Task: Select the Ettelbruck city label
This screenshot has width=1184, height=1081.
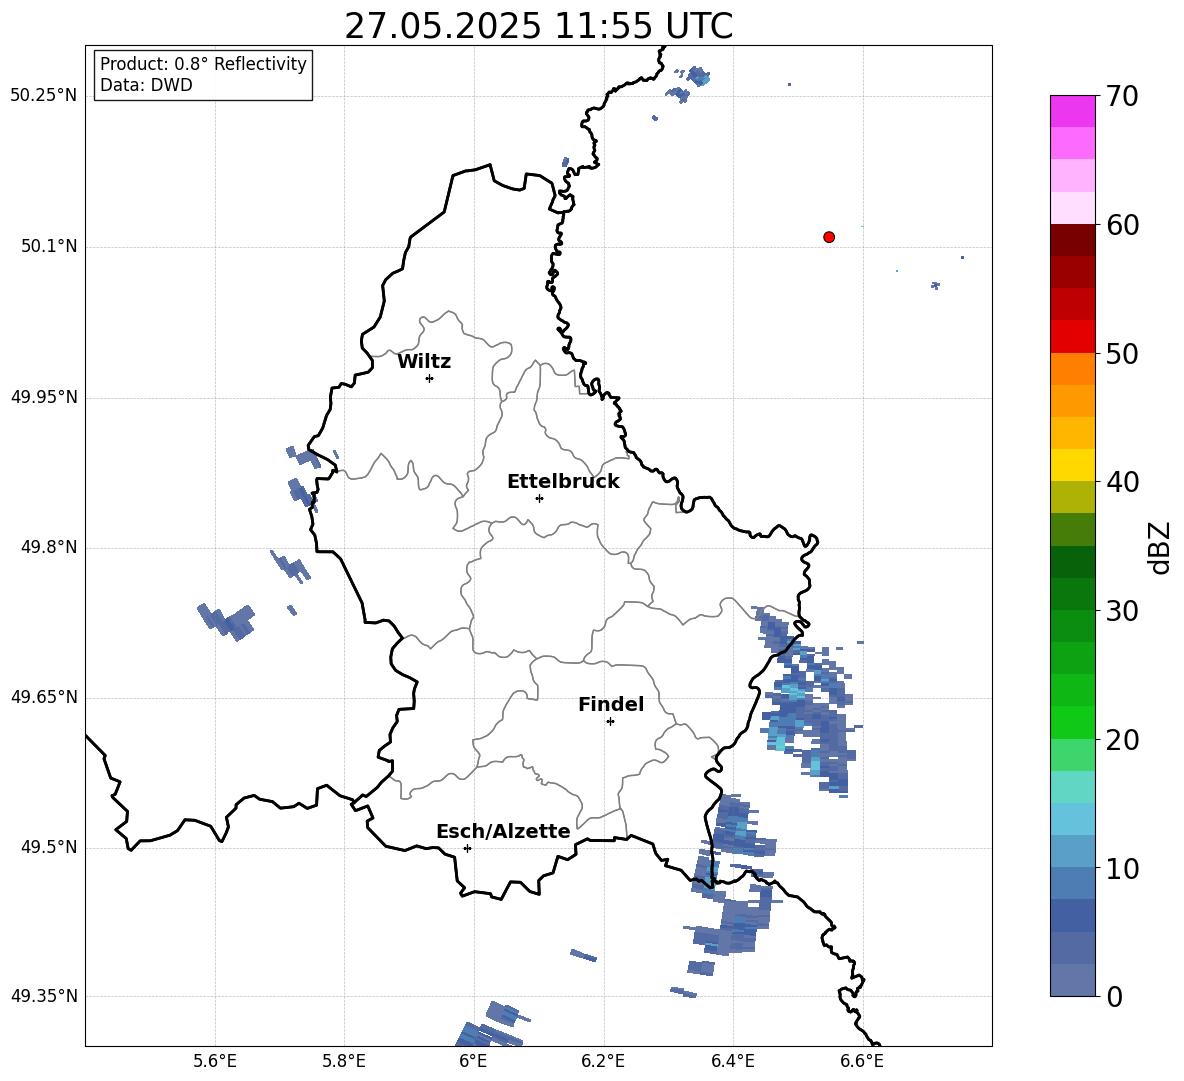Action: pos(563,482)
